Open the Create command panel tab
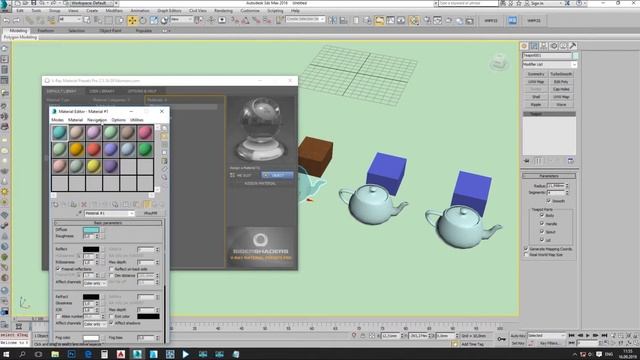640x360 pixels. [x=524, y=46]
